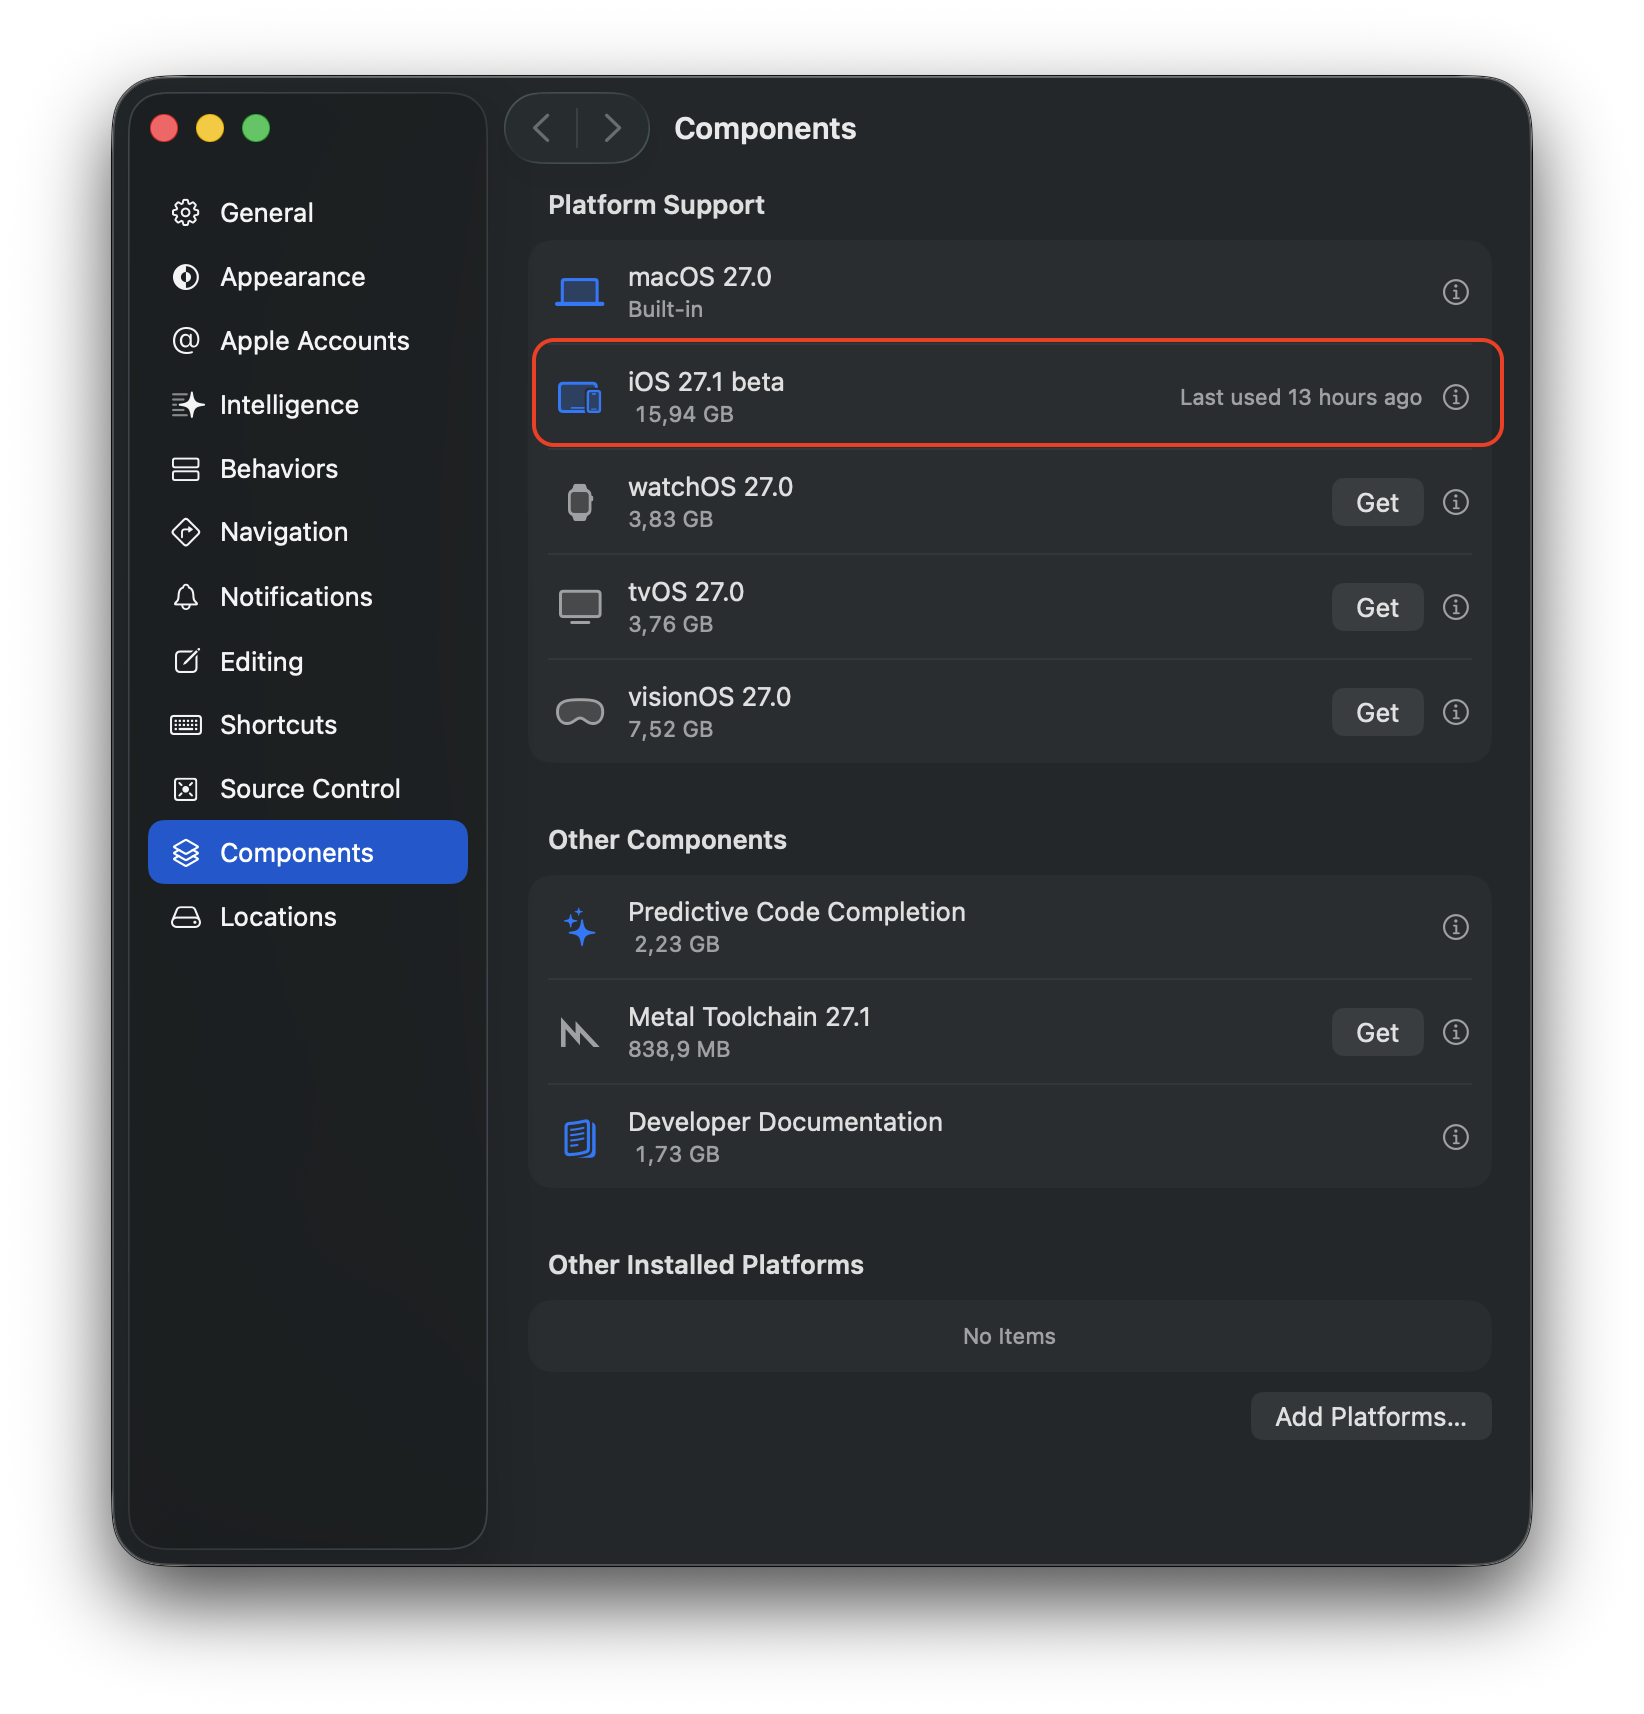Get the tvOS 27.0 platform
The image size is (1644, 1714).
(x=1377, y=607)
